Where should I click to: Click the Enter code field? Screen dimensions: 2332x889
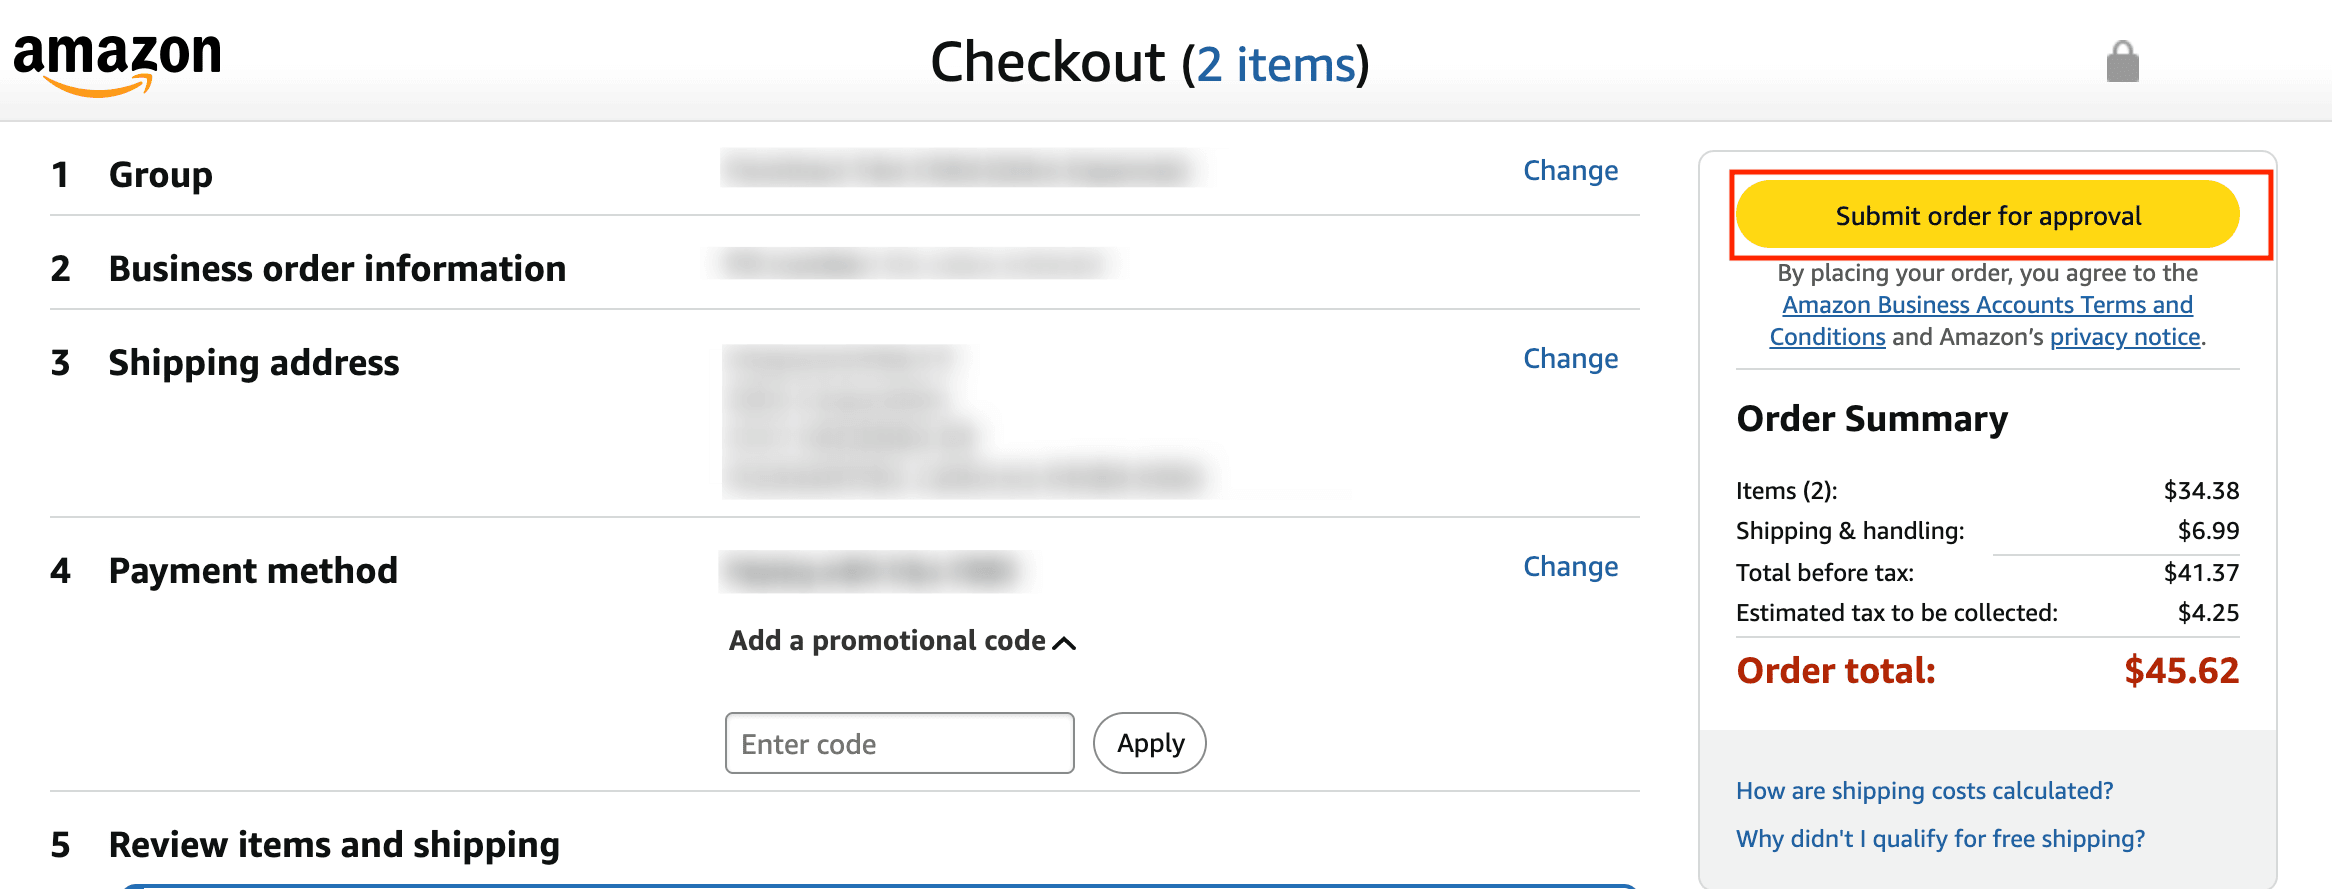[898, 743]
